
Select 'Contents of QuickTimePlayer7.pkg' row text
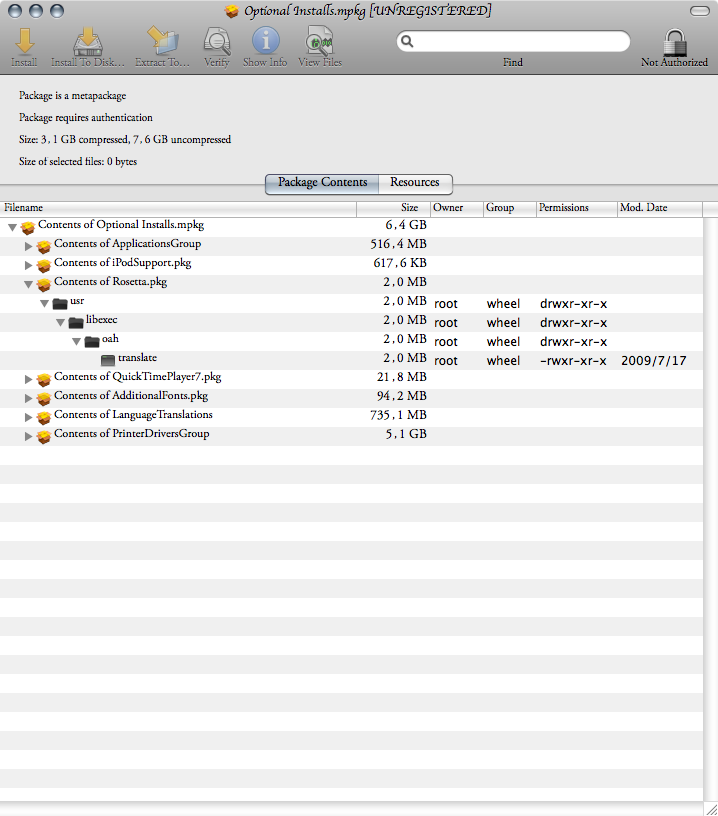pyautogui.click(x=137, y=377)
